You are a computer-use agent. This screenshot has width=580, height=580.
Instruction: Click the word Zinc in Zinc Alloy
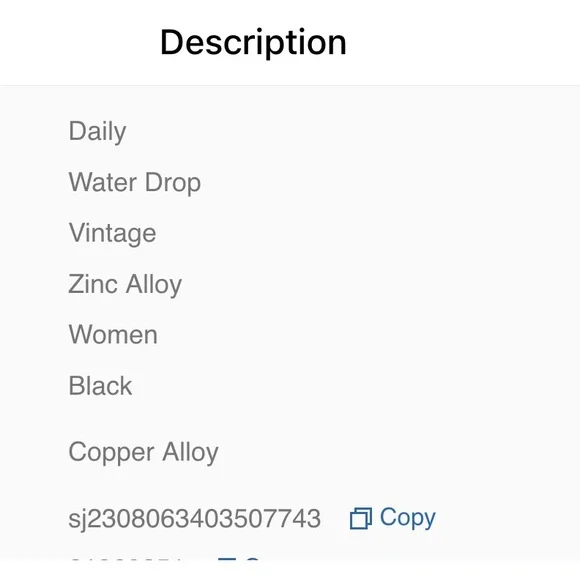point(93,284)
